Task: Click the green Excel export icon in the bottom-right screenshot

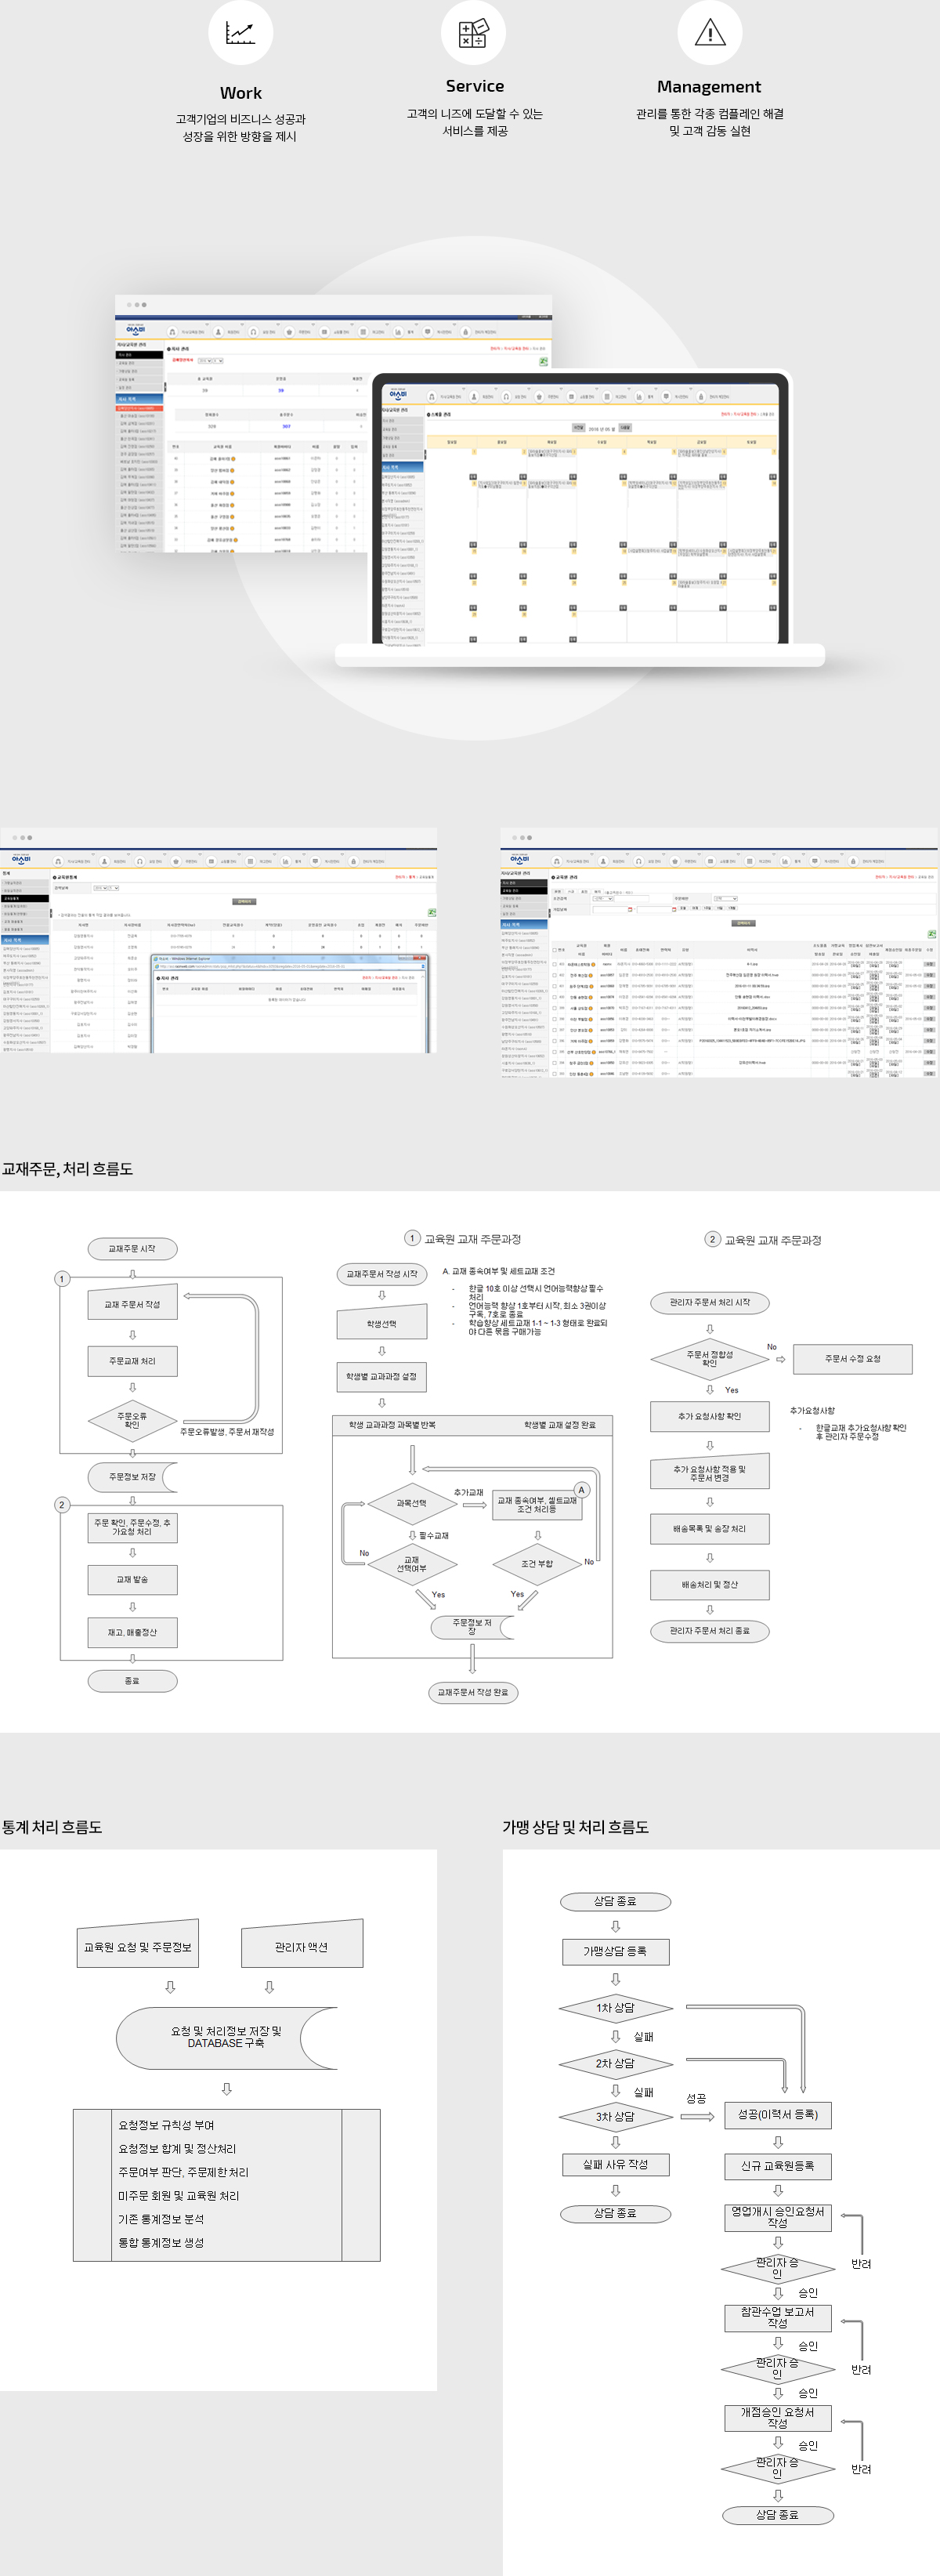Action: coord(931,934)
